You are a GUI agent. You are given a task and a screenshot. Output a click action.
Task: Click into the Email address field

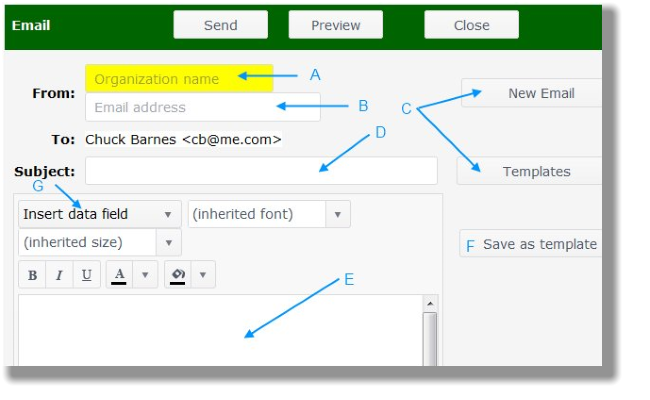202,107
